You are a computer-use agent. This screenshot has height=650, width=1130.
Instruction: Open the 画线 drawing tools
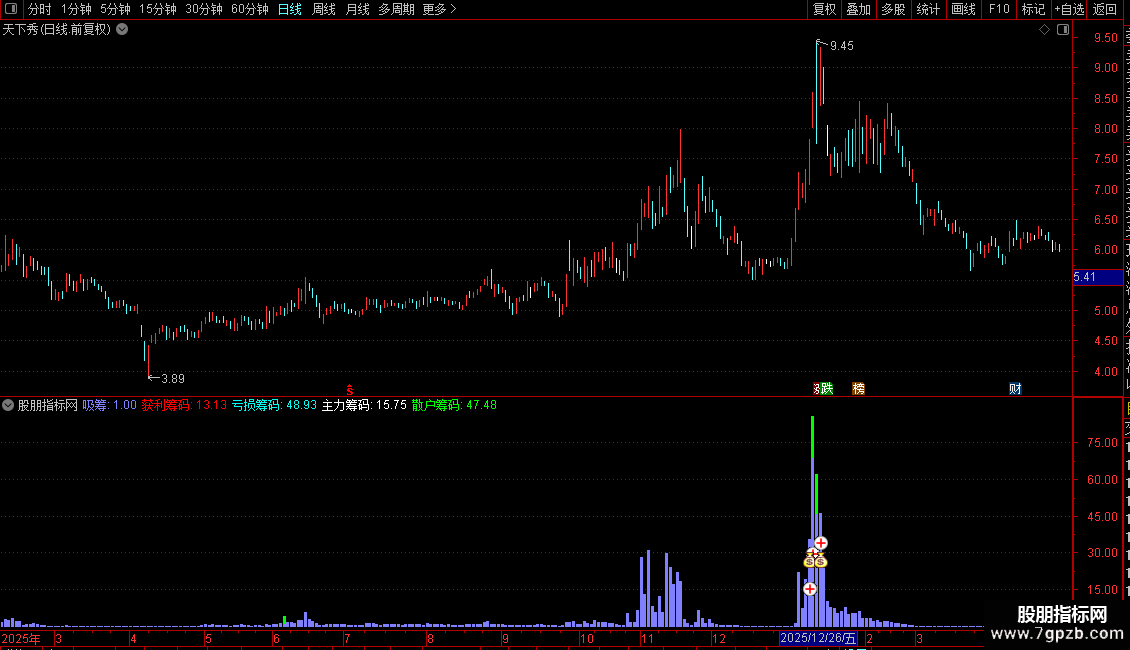(964, 9)
